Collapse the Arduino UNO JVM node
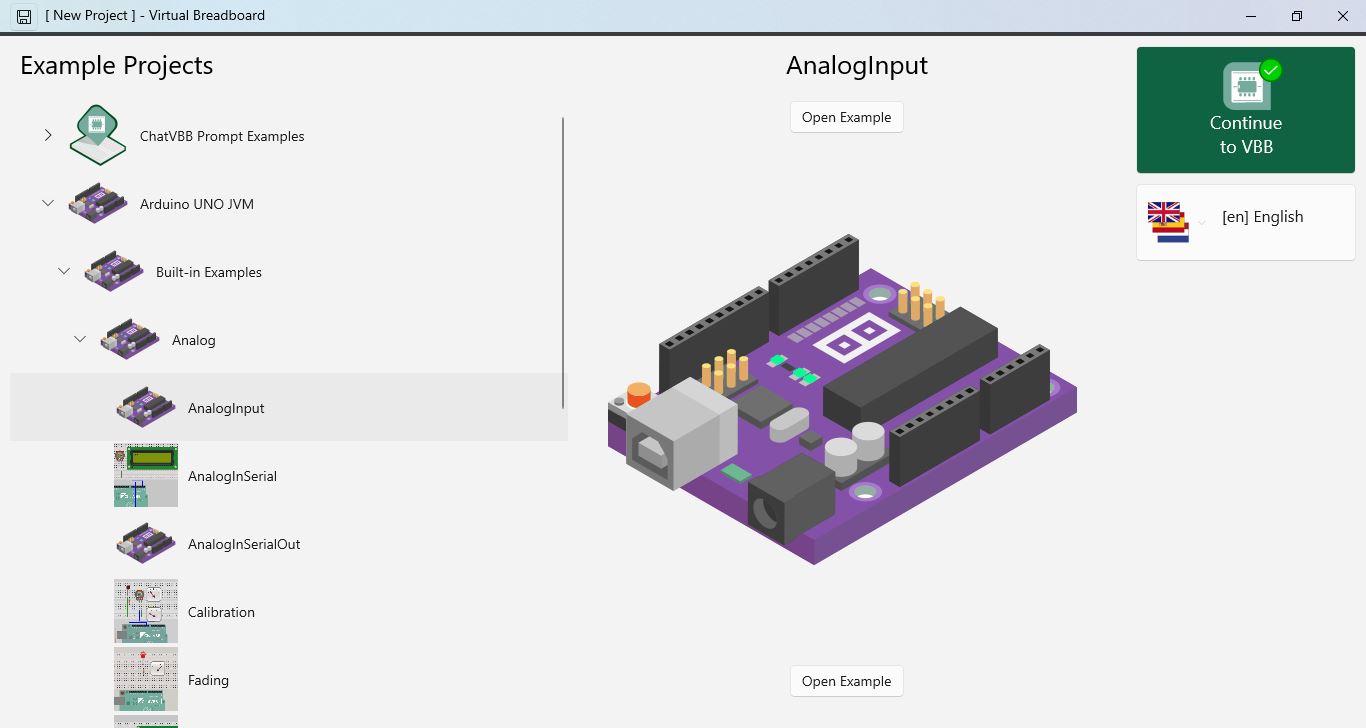The height and width of the screenshot is (728, 1366). [48, 203]
